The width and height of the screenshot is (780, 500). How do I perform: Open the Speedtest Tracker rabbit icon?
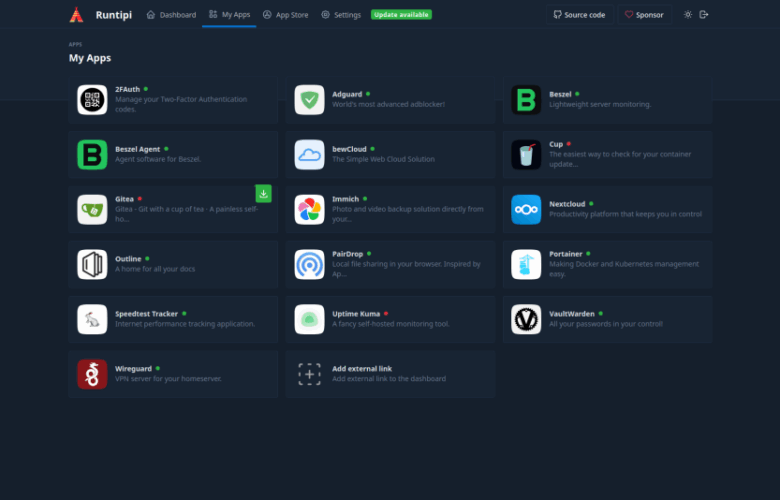(92, 319)
